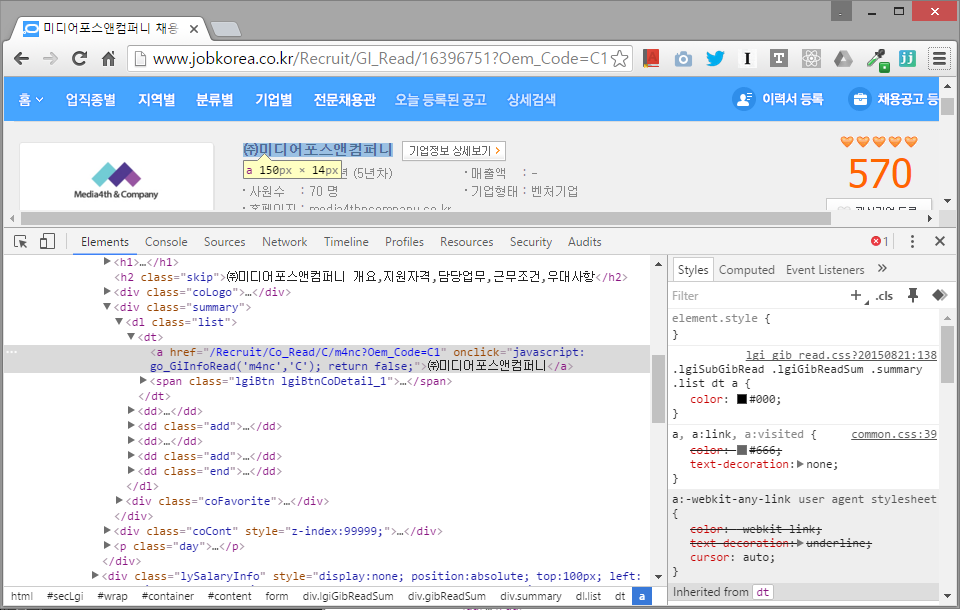Expand the p class day node
960x610 pixels.
pyautogui.click(x=107, y=545)
